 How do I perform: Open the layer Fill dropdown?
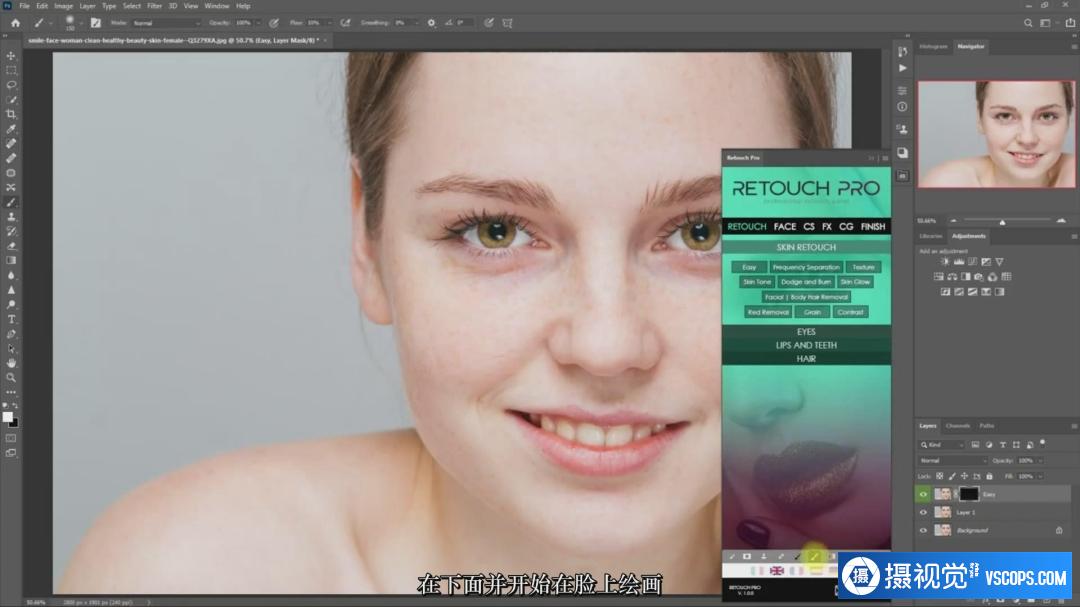[1039, 476]
